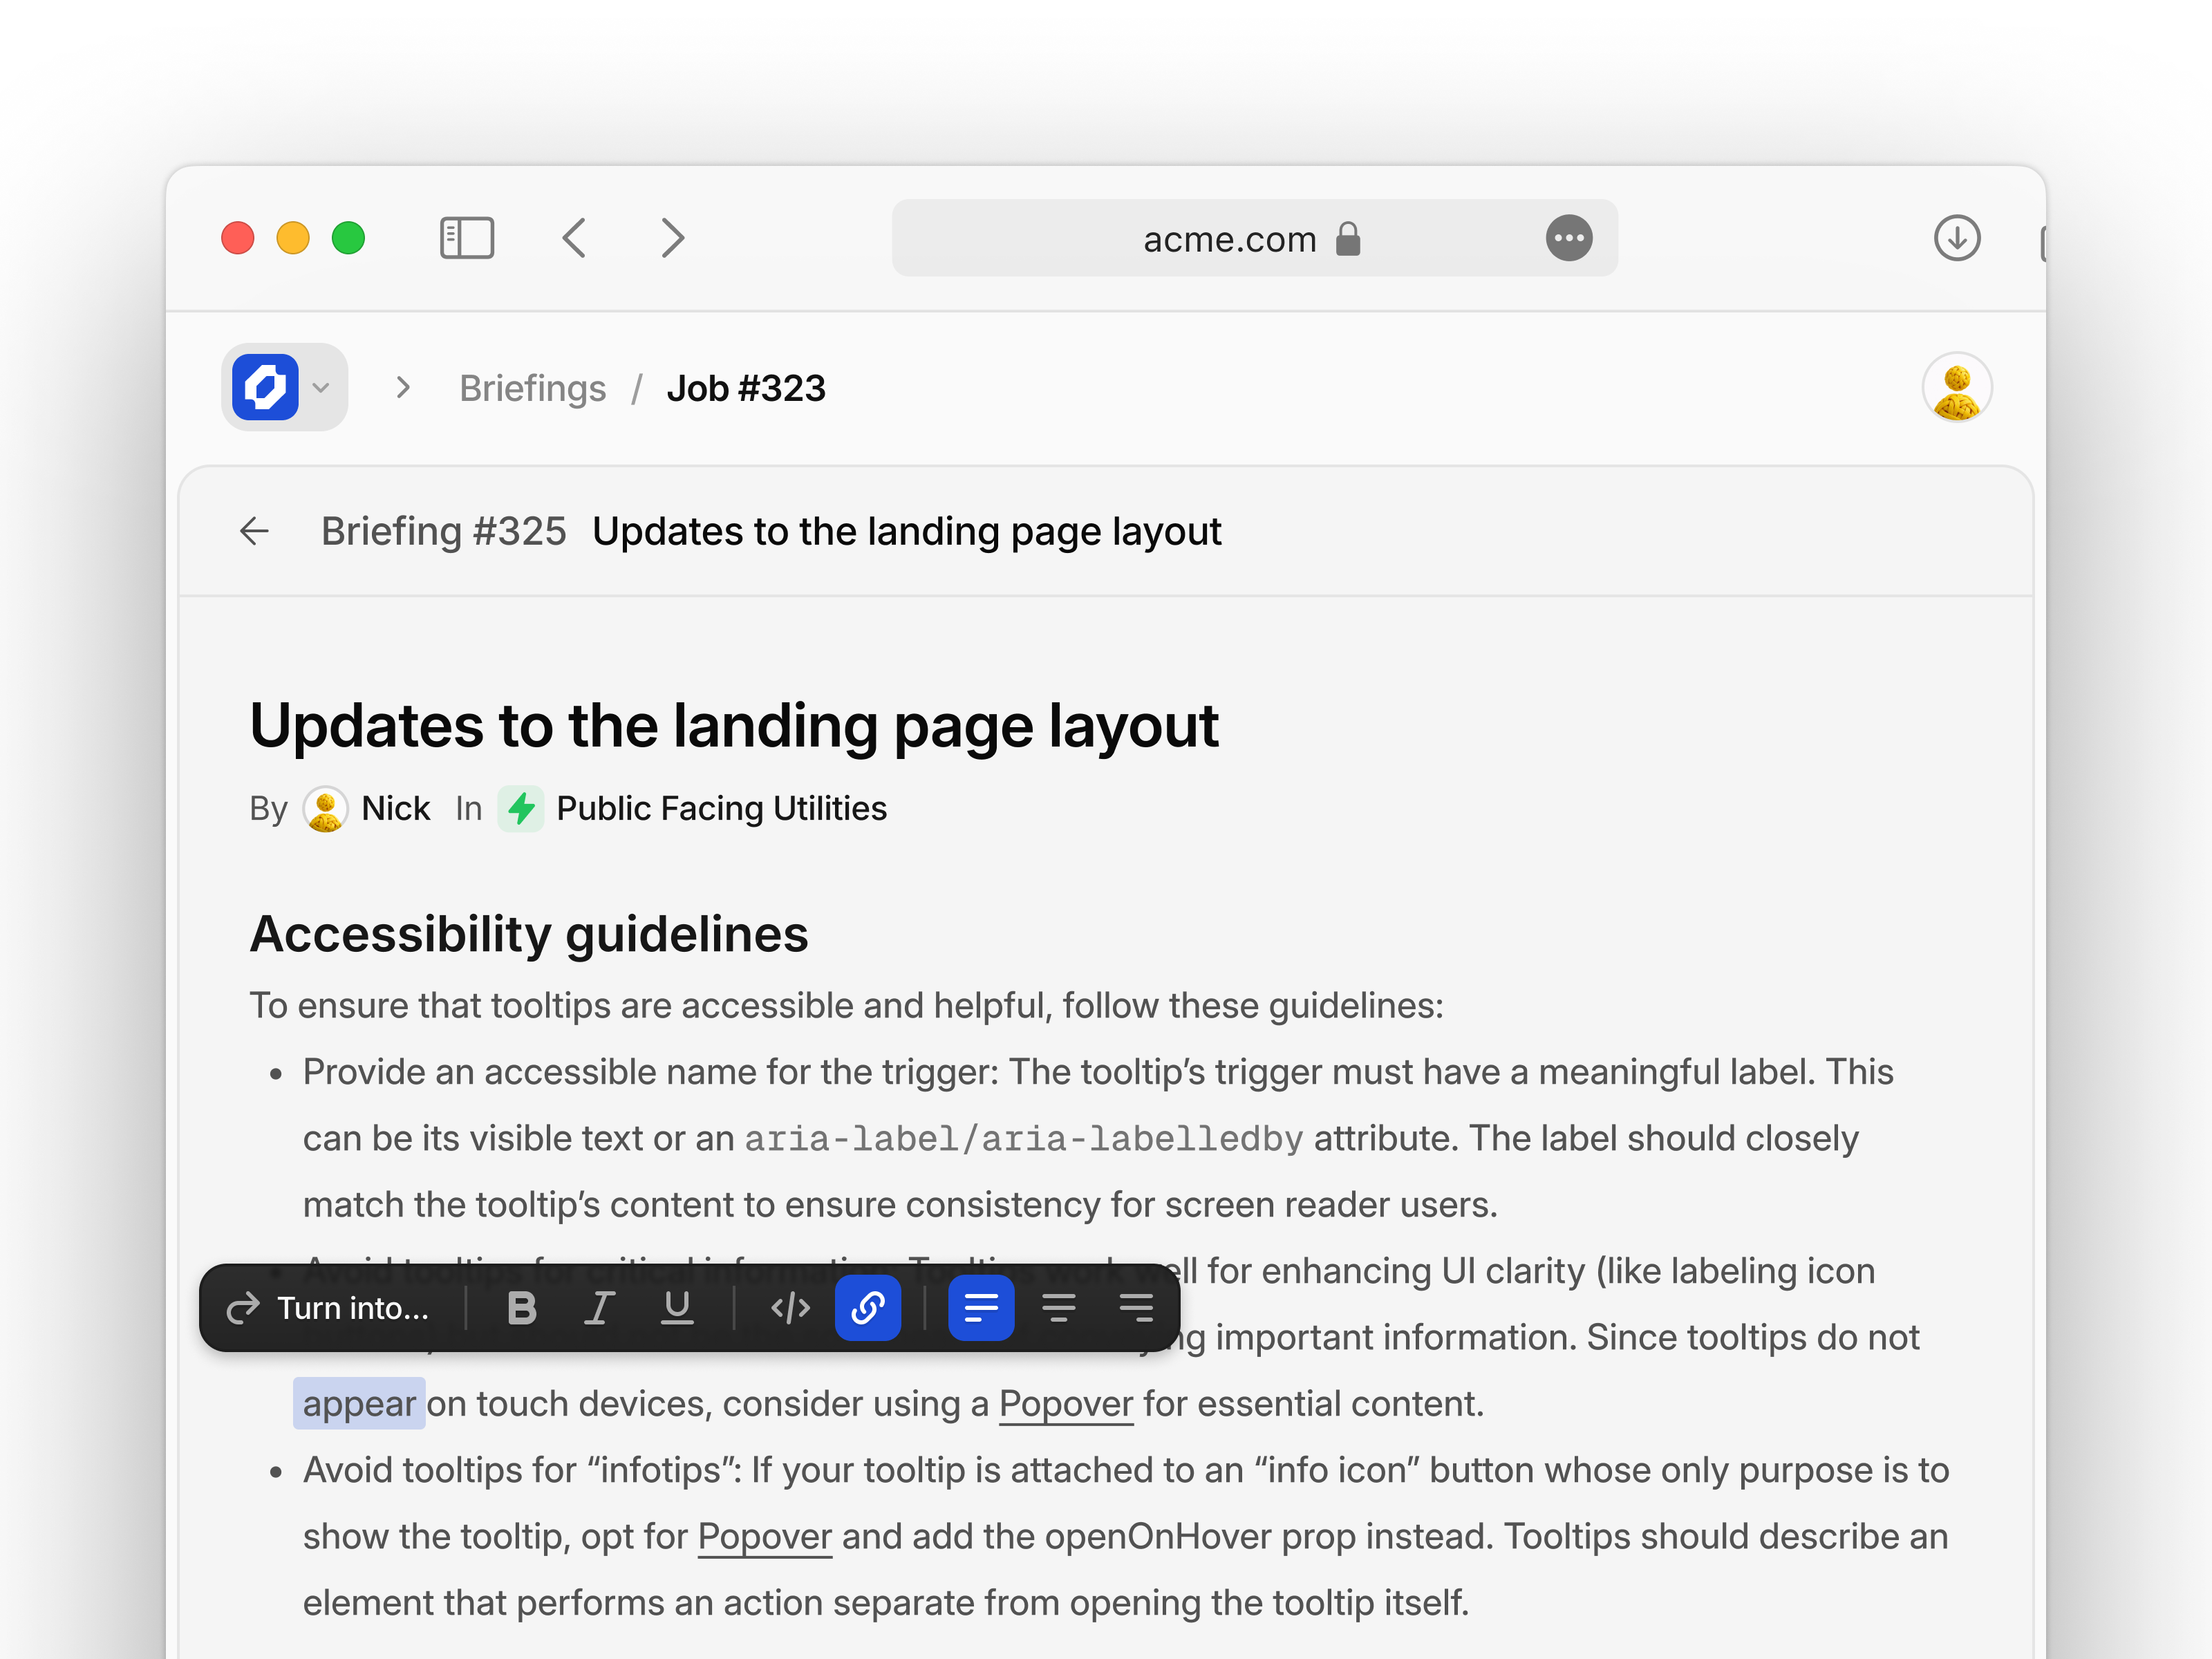2212x1659 pixels.
Task: Toggle italic formatting
Action: pos(600,1308)
